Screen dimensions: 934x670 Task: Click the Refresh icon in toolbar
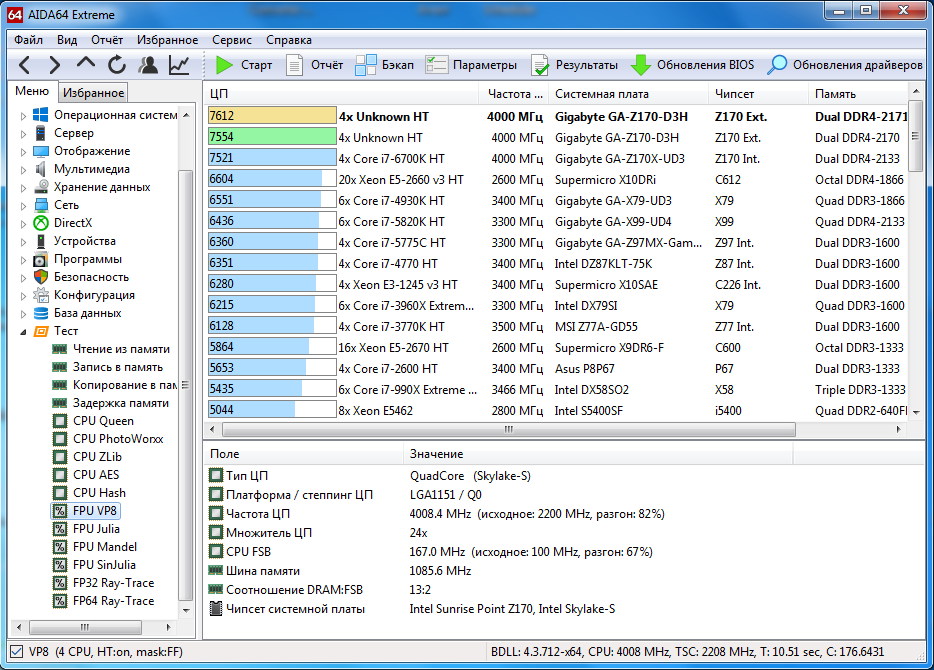coord(117,64)
